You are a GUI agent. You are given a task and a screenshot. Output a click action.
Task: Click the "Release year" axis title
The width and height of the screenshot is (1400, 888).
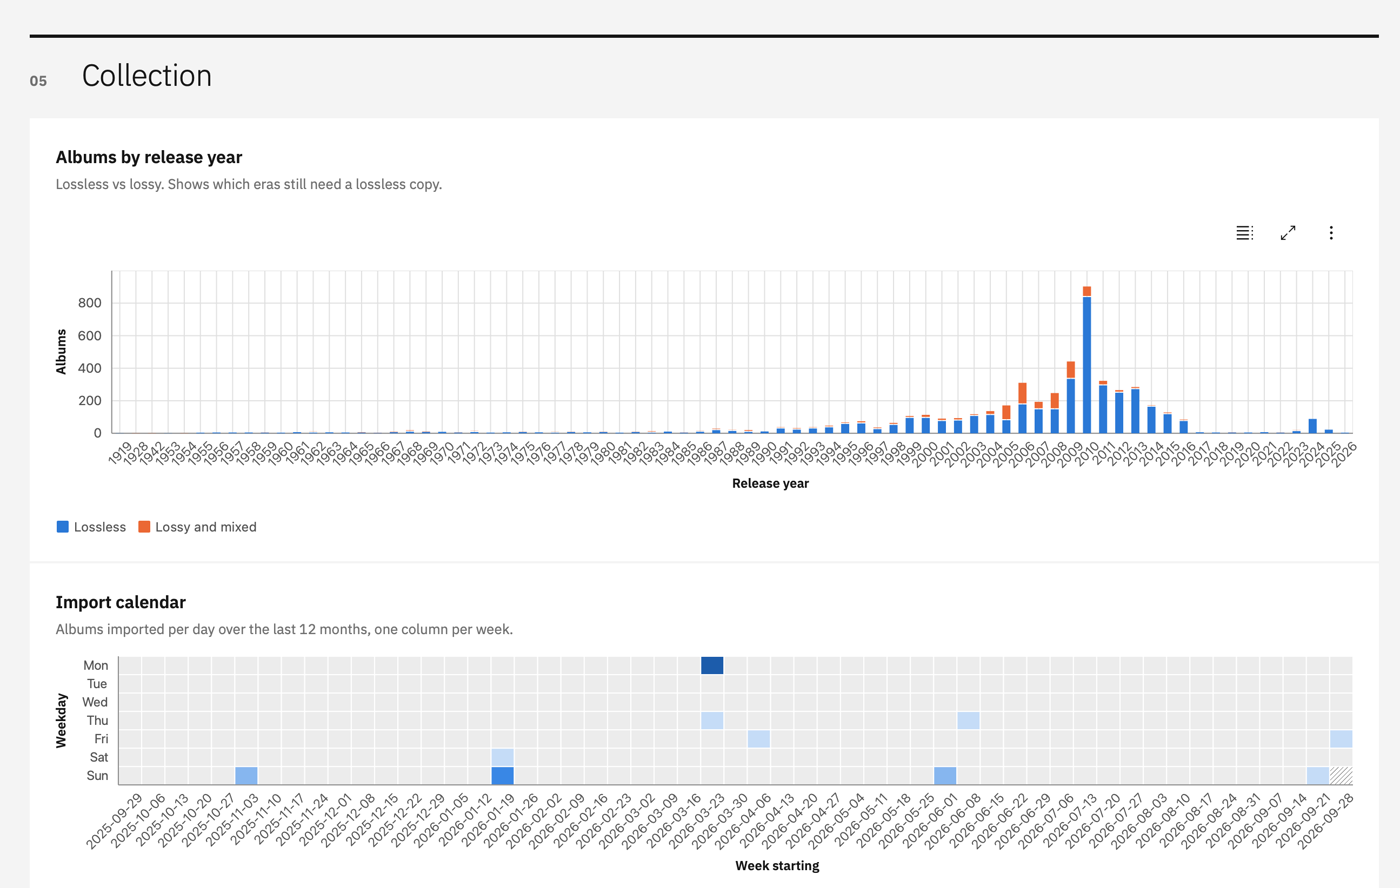click(770, 483)
